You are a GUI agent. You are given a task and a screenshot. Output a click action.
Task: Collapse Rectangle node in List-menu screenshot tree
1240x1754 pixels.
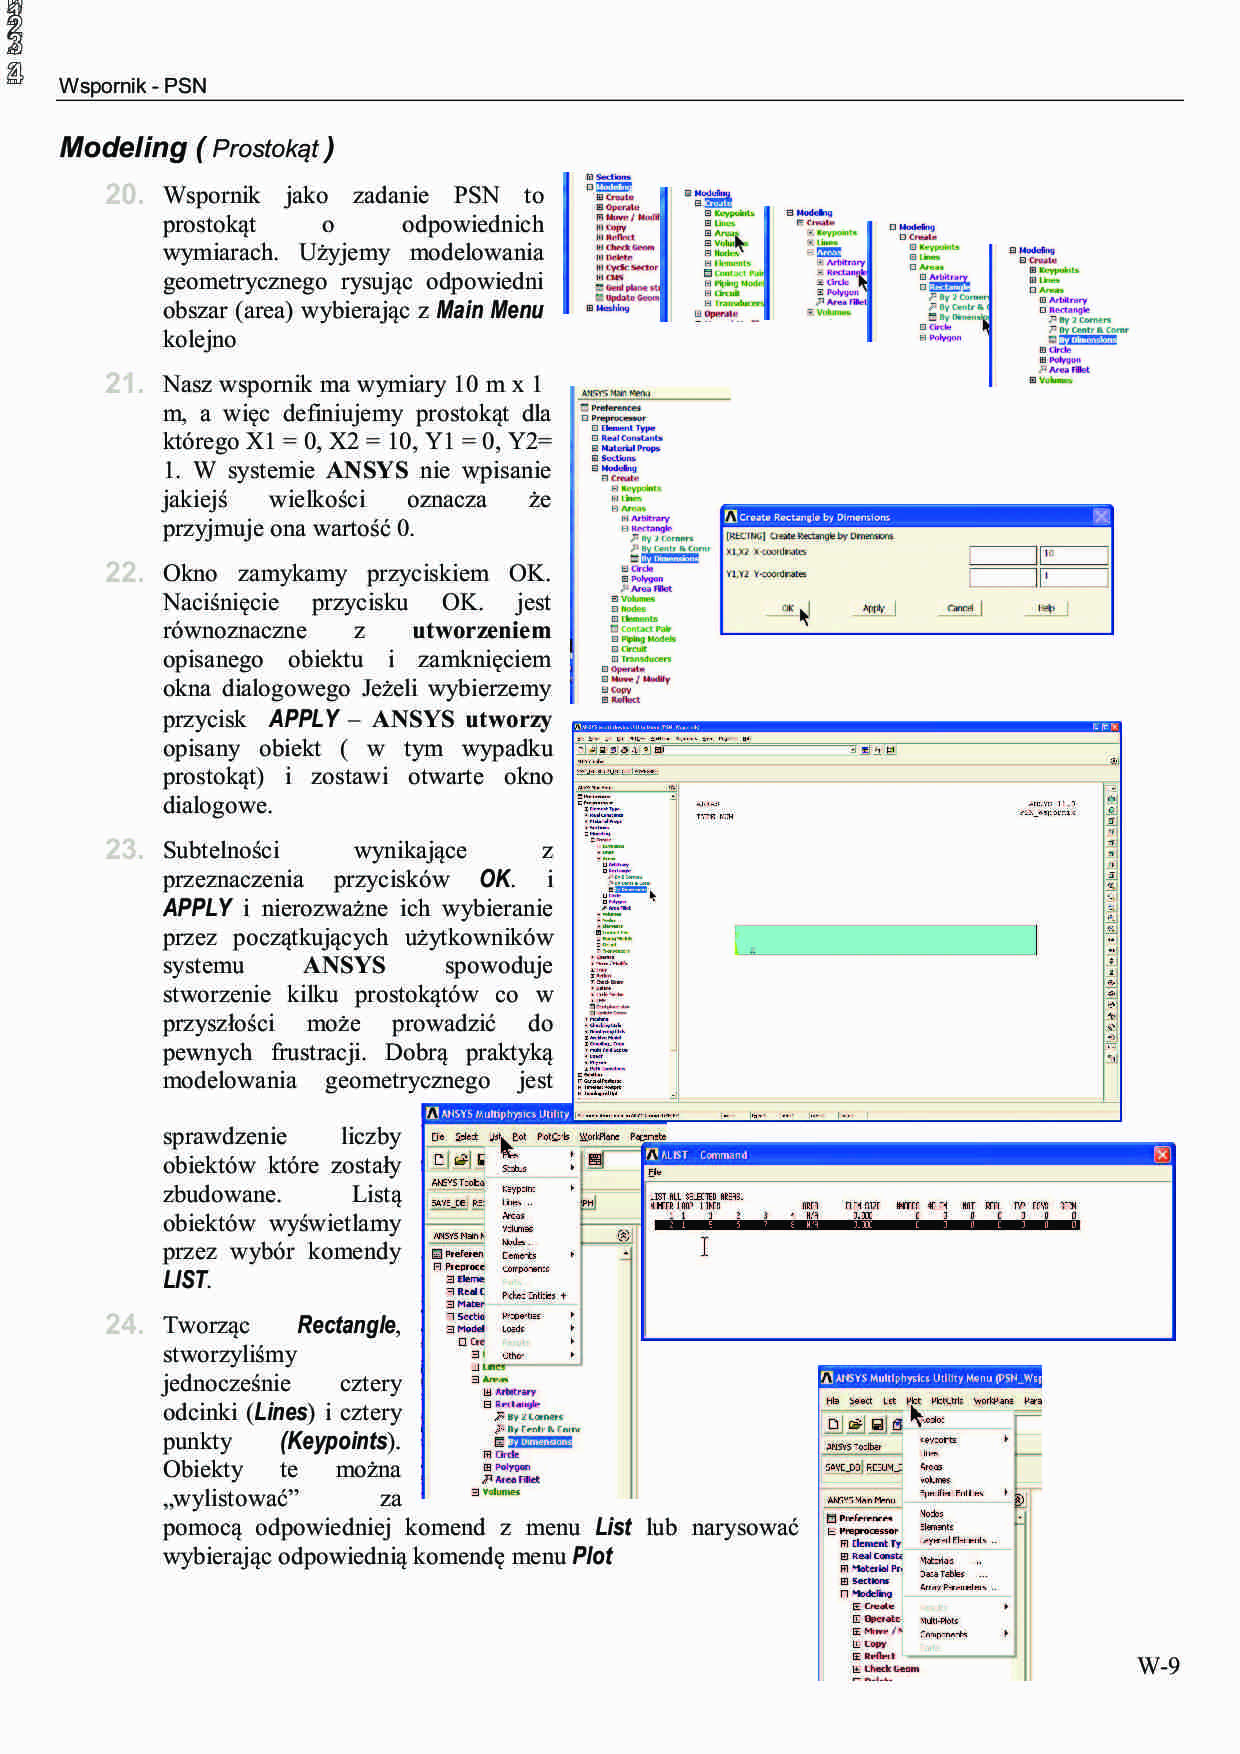click(x=487, y=1404)
